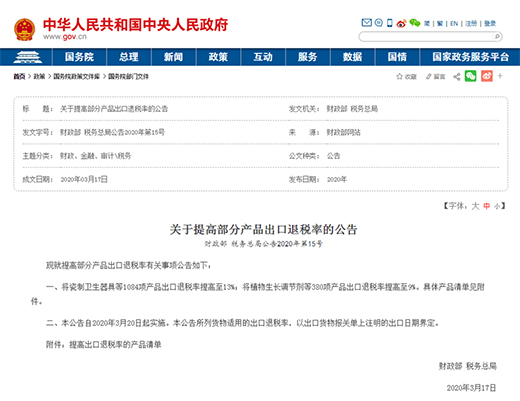Open the 国务院 navigation menu
Screen dimensions: 520x401
(x=79, y=57)
